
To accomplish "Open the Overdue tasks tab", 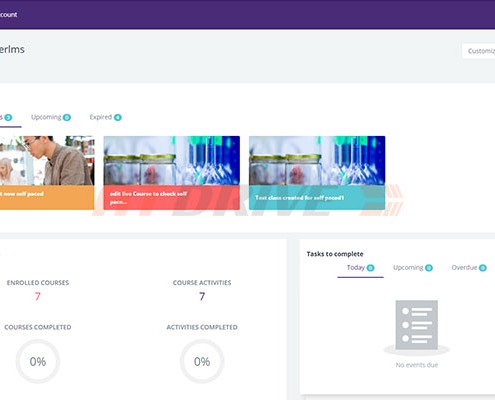I will [x=469, y=268].
